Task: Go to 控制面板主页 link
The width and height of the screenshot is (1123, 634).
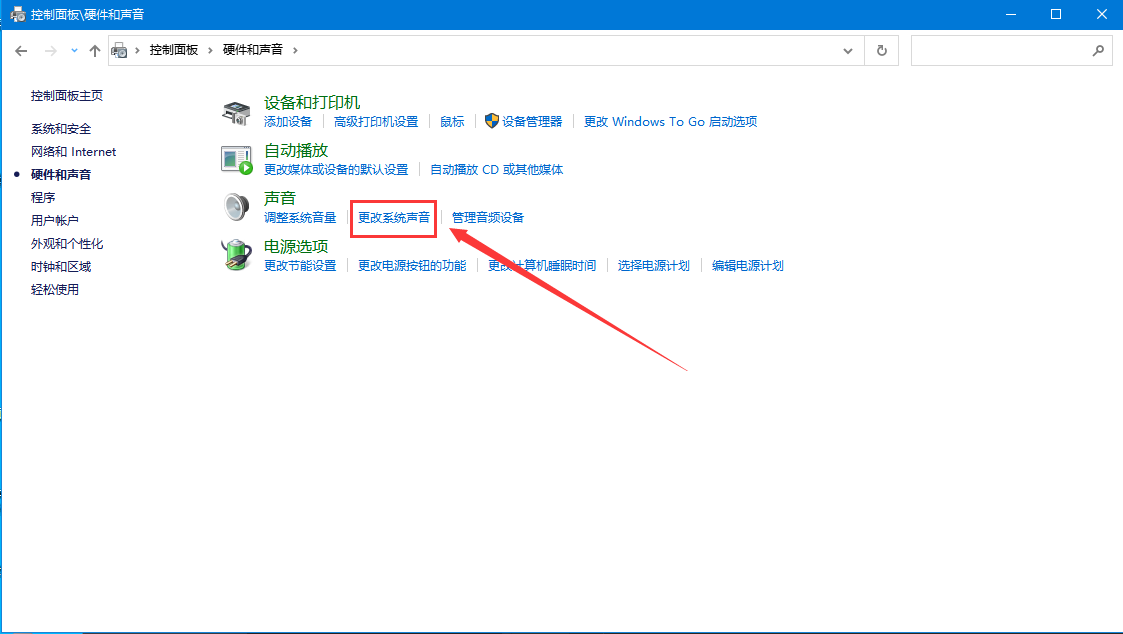Action: tap(67, 96)
